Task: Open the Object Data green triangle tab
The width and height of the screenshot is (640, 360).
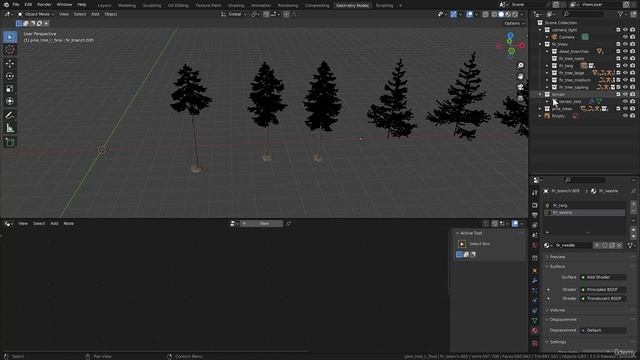Action: pyautogui.click(x=535, y=320)
